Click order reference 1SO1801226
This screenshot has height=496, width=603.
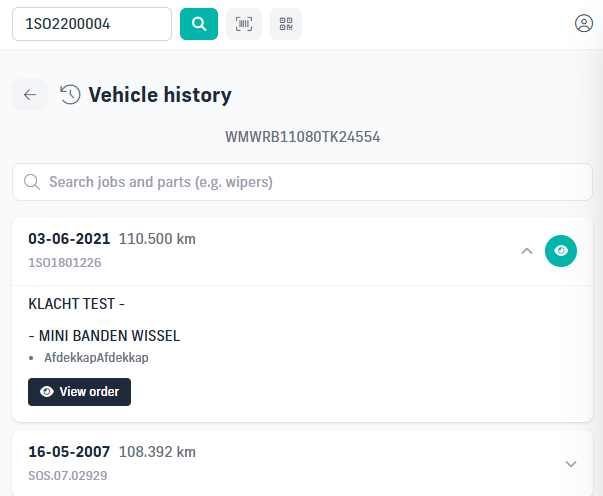click(65, 263)
